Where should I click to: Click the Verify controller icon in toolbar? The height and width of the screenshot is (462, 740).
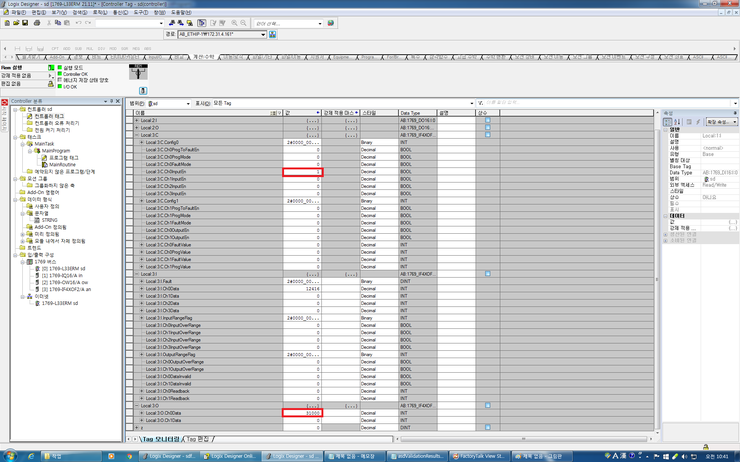point(222,23)
